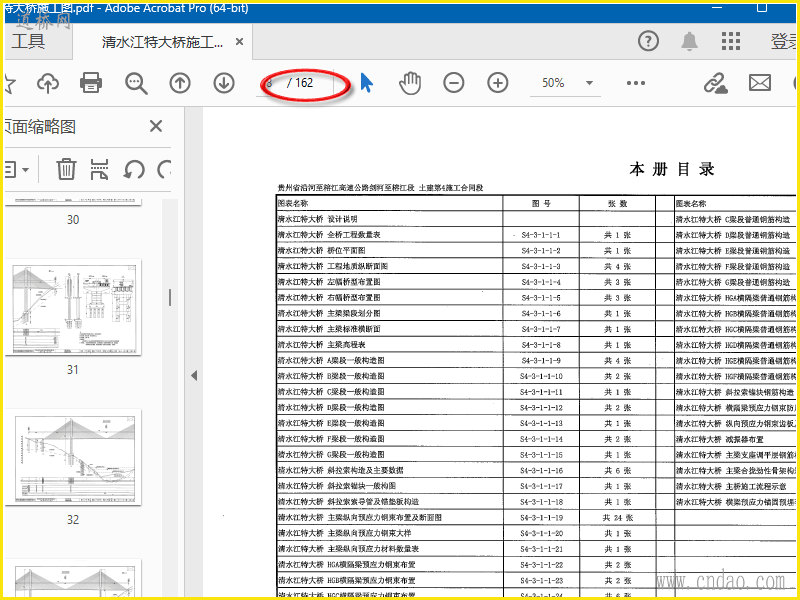Zoom in with the plus button
This screenshot has height=600, width=800.
point(497,83)
